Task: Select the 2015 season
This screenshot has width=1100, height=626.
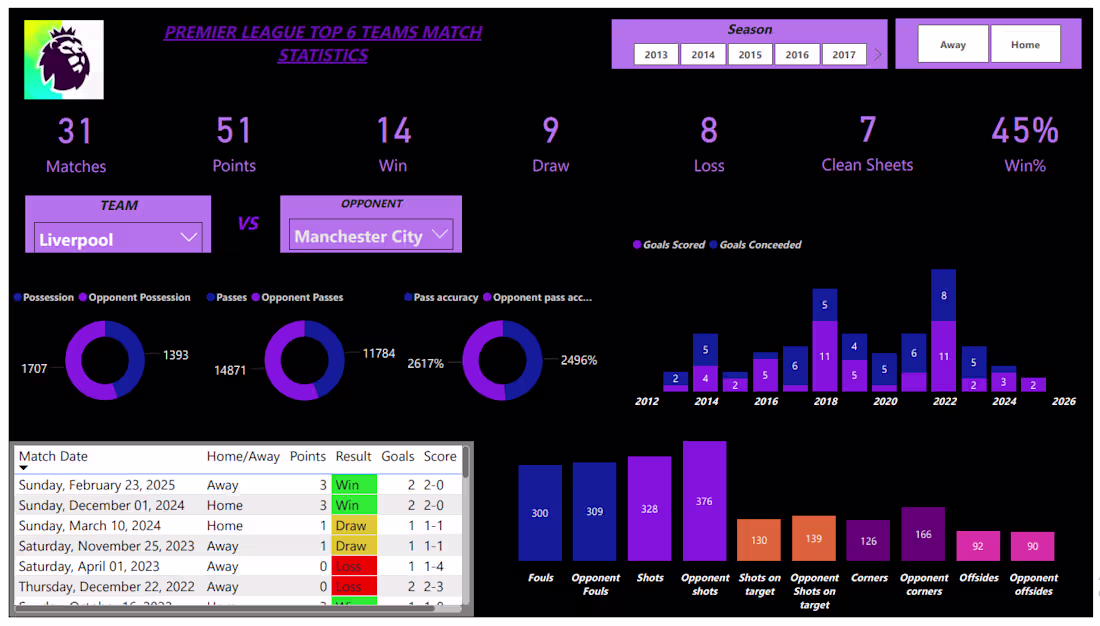Action: point(750,54)
